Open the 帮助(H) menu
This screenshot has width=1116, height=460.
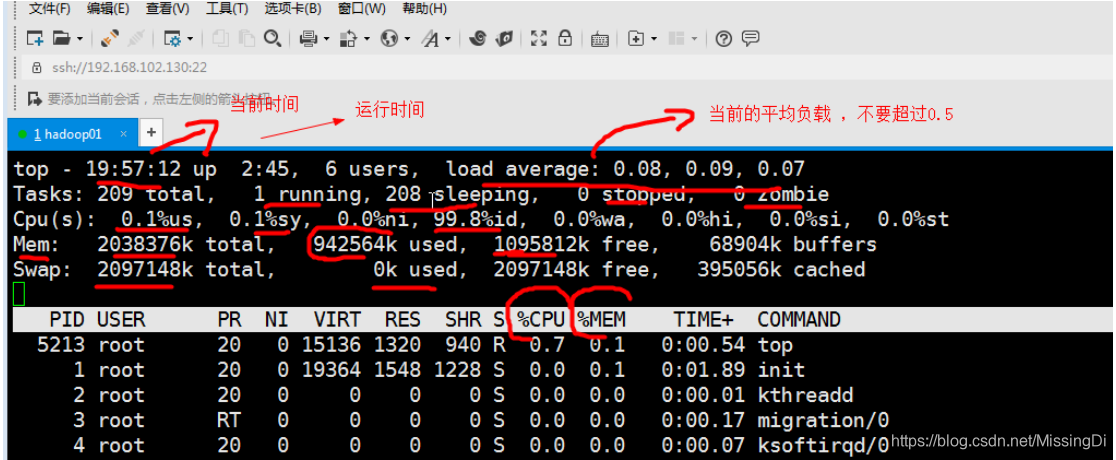[425, 9]
